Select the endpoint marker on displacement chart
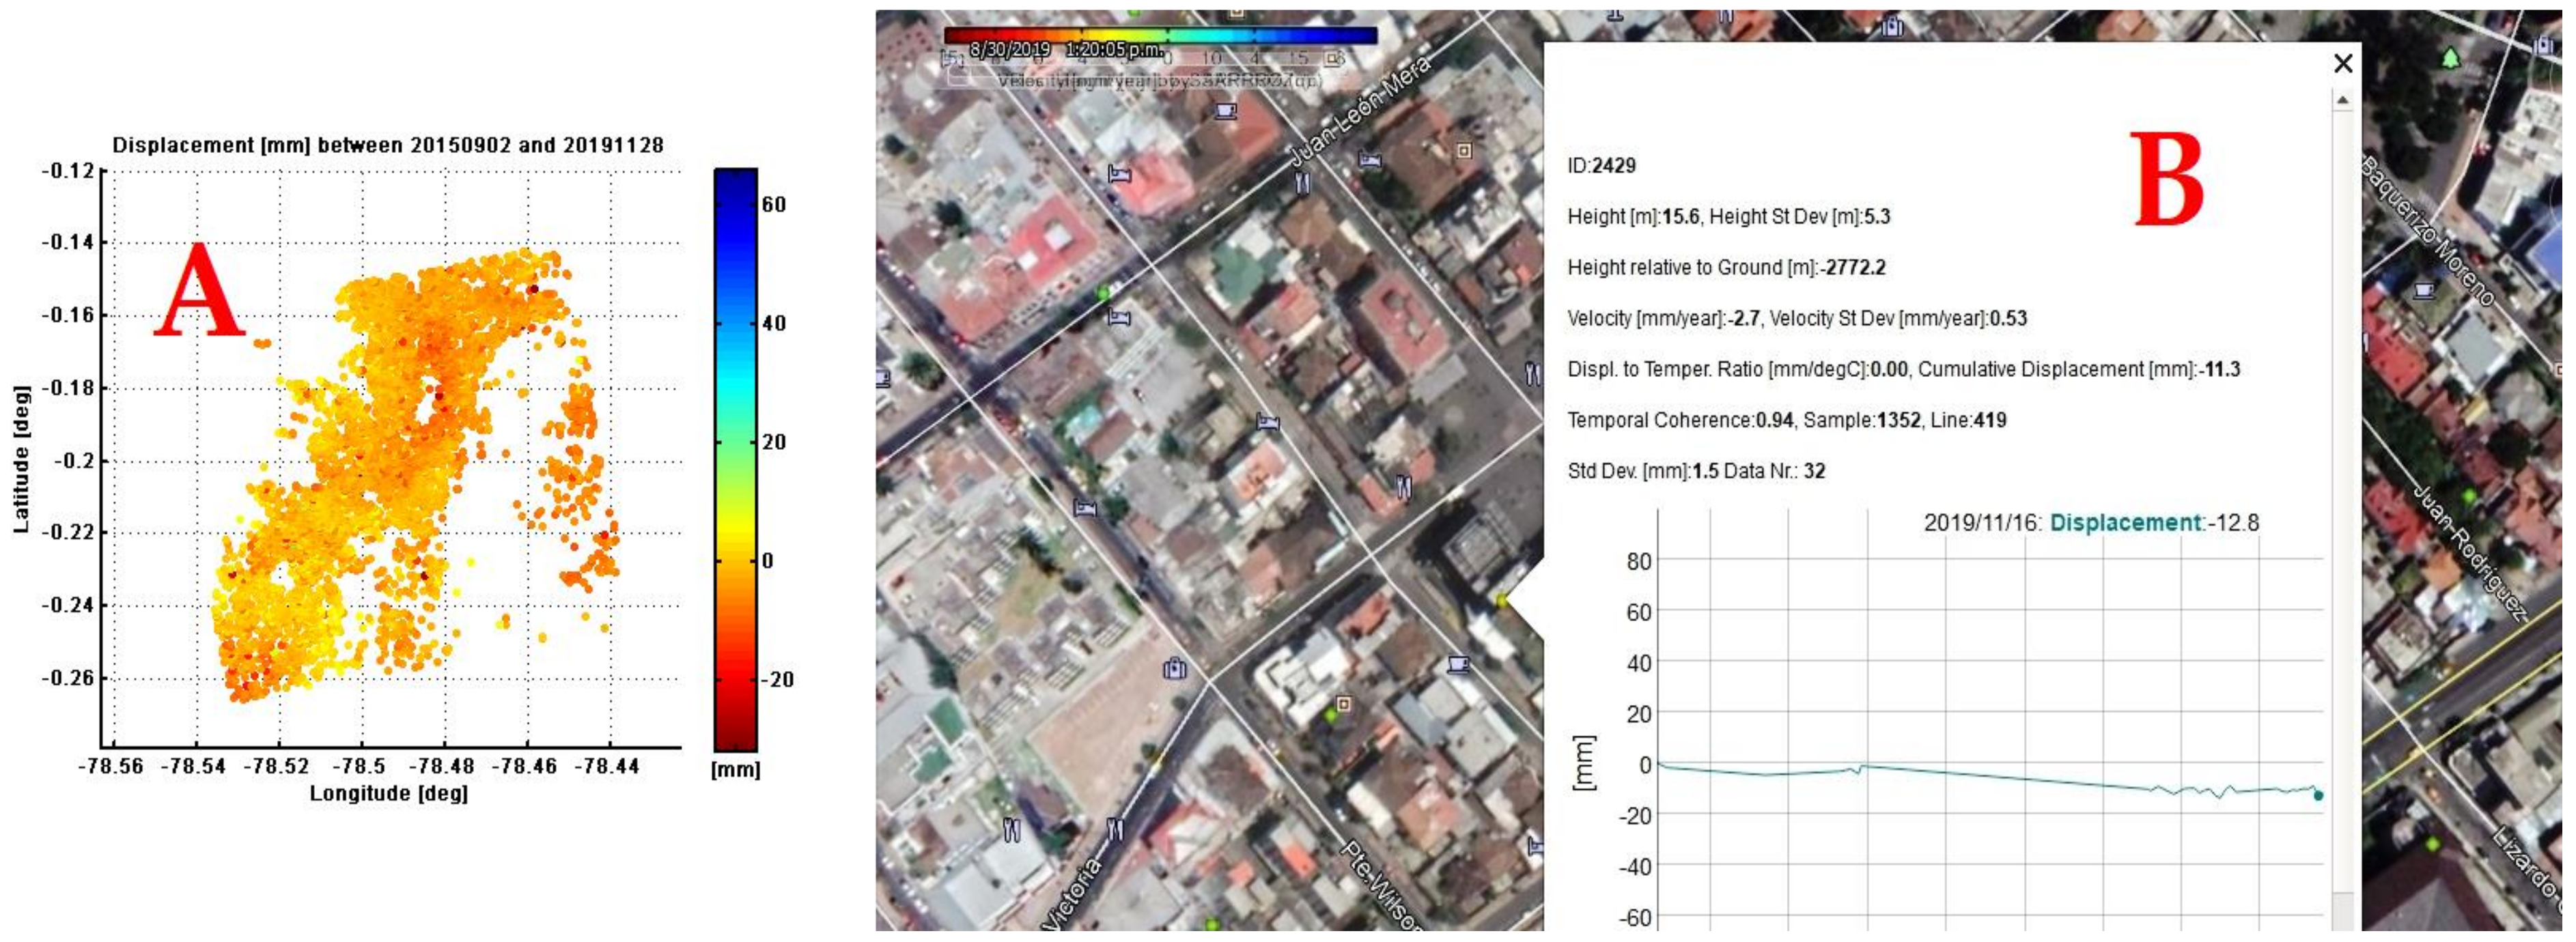Viewport: 2576px width, 942px height. 2318,796
